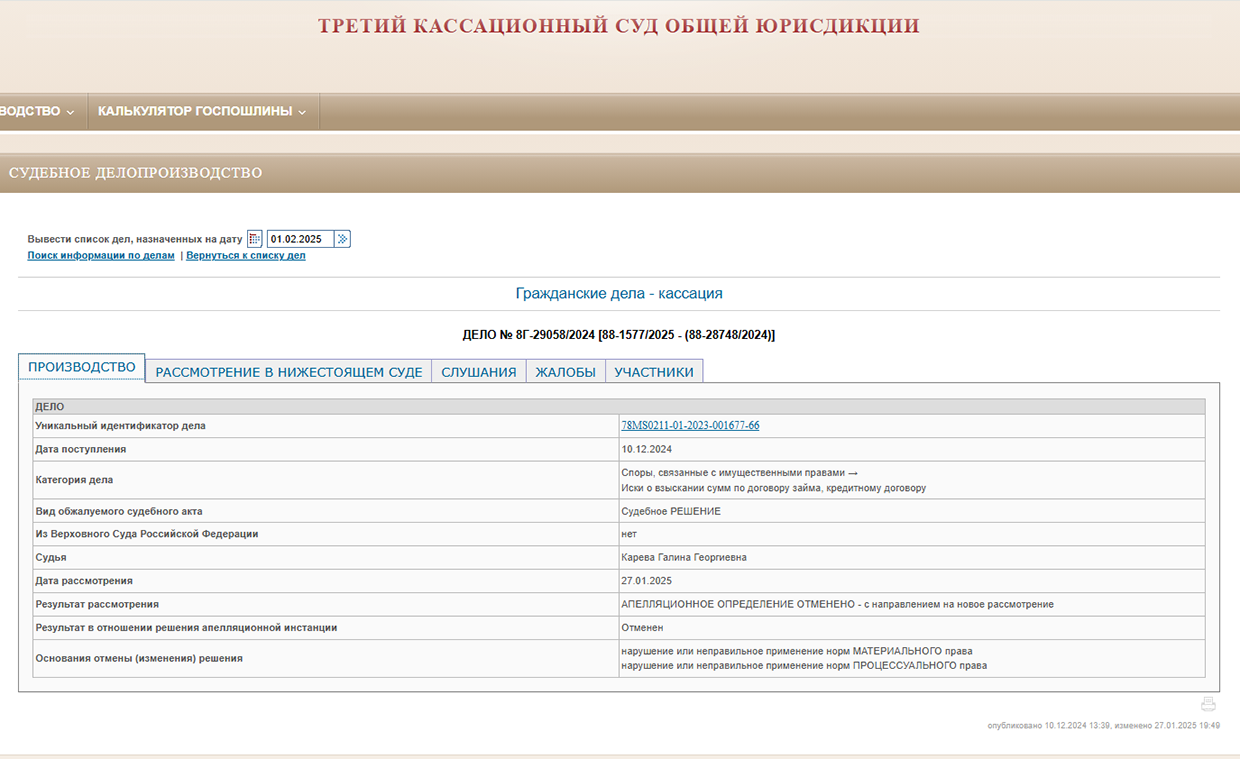1240x759 pixels.
Task: Open the calendar date picker icon
Action: tap(255, 239)
